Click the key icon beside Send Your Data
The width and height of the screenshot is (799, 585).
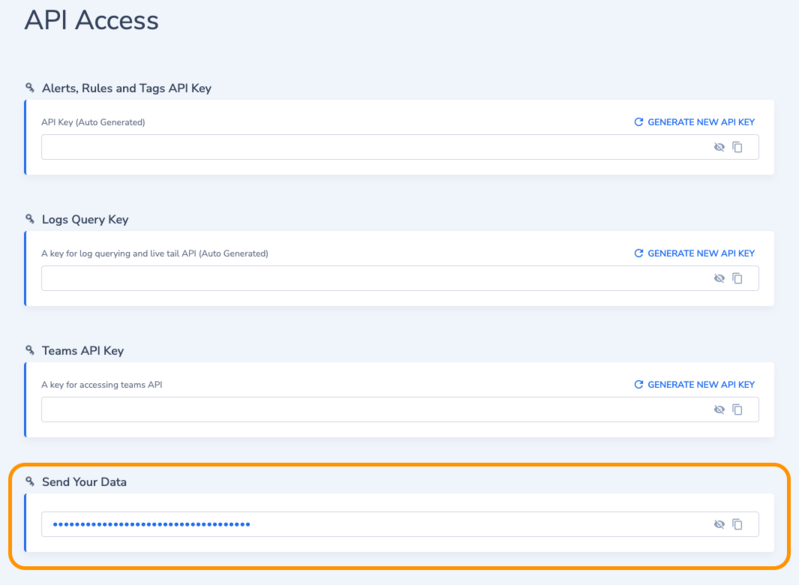pos(30,481)
